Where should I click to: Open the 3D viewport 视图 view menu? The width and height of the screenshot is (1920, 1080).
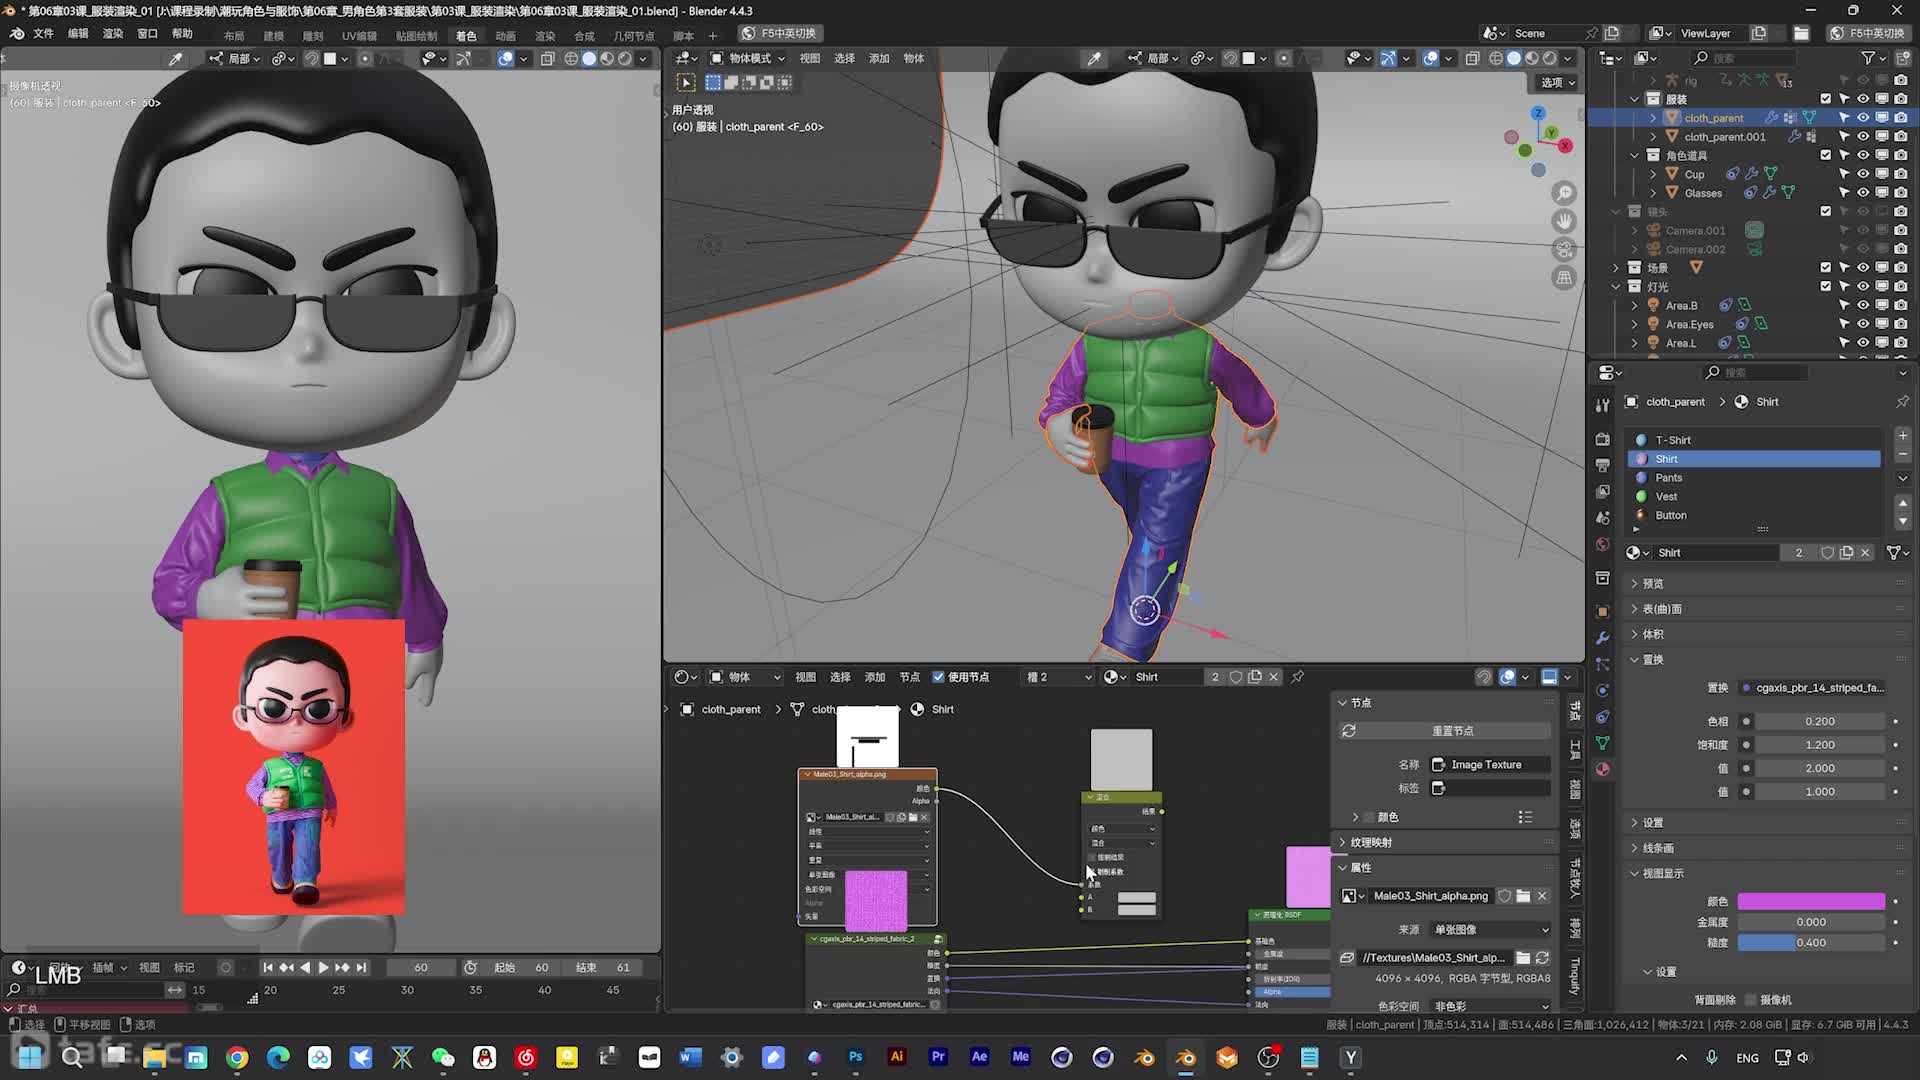click(x=810, y=58)
